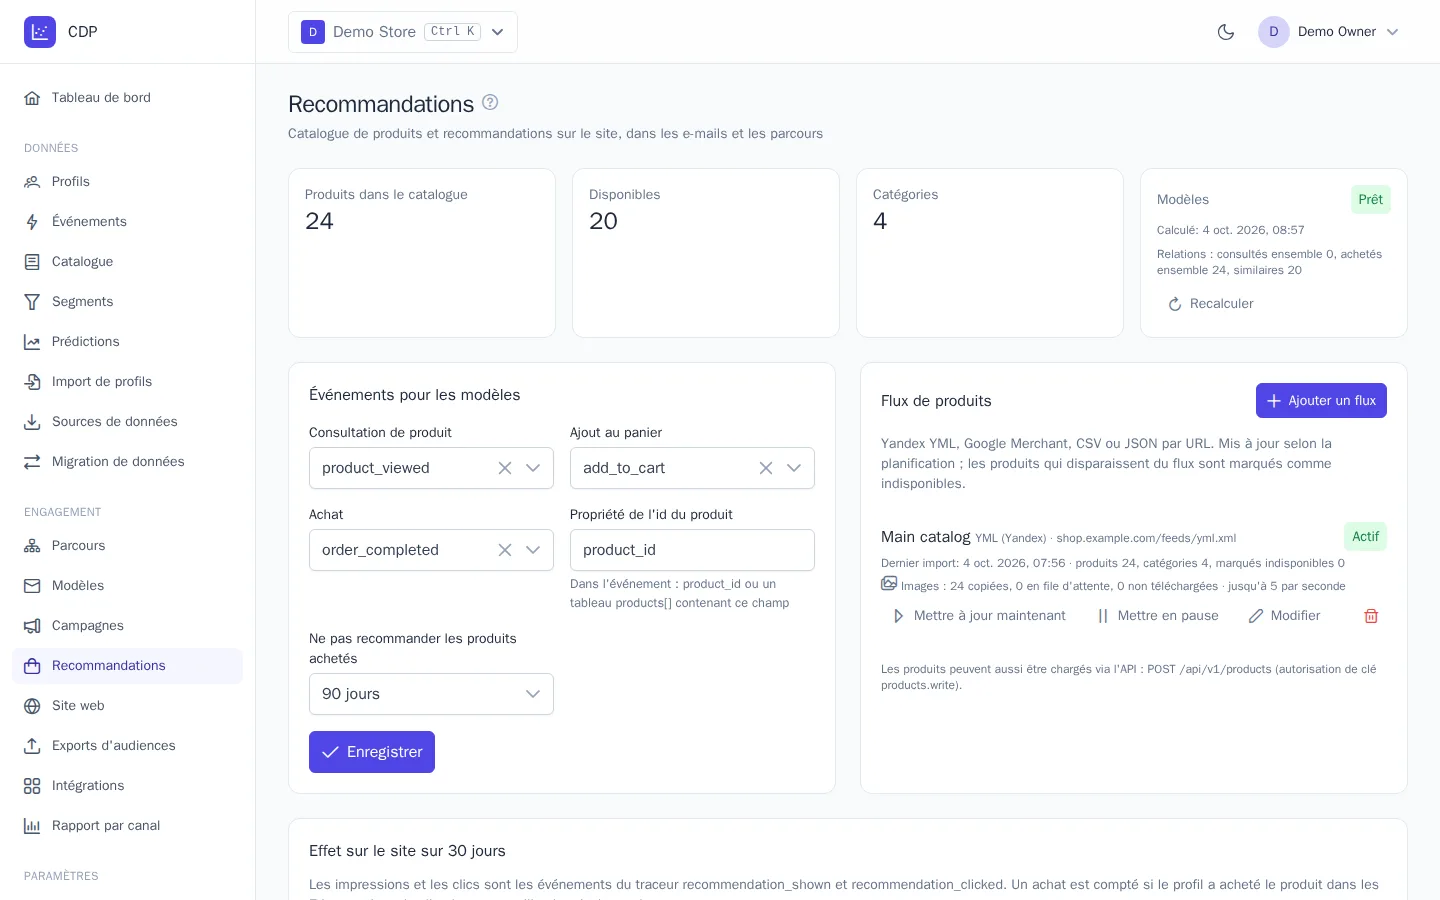
Task: Select Recommandations in sidebar
Action: 128,666
